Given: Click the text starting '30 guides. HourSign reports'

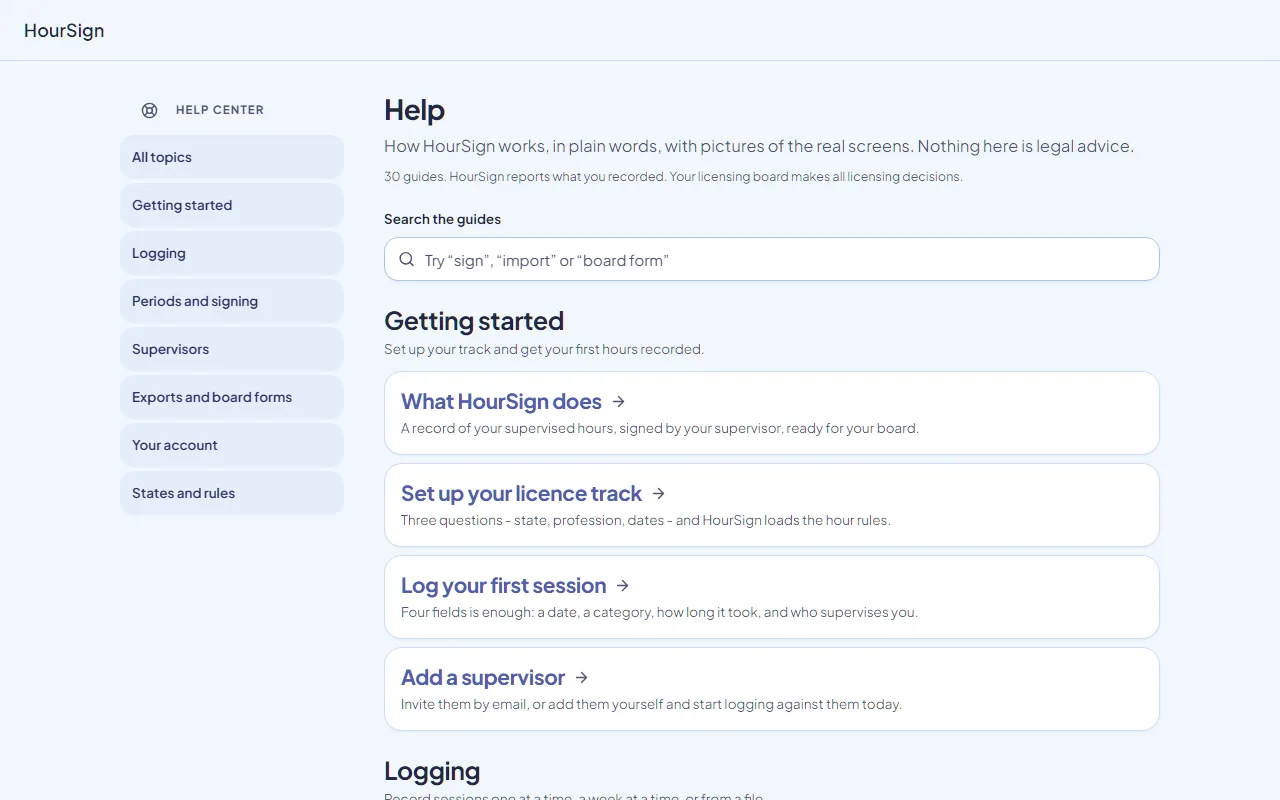Looking at the screenshot, I should 673,176.
